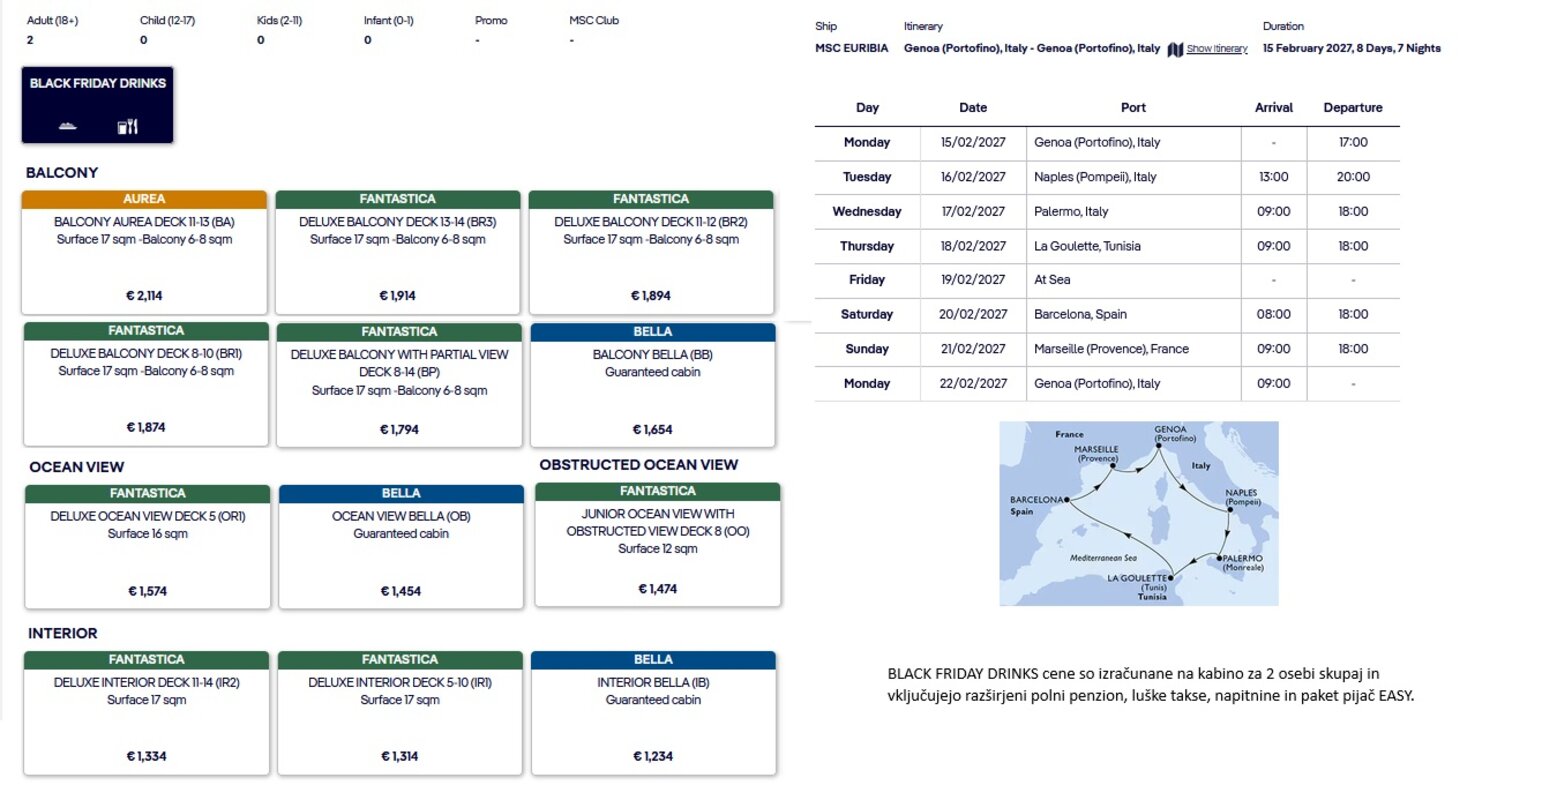Pick Junior Ocean View Obstructed (OO) card
The image size is (1557, 800).
click(x=658, y=545)
